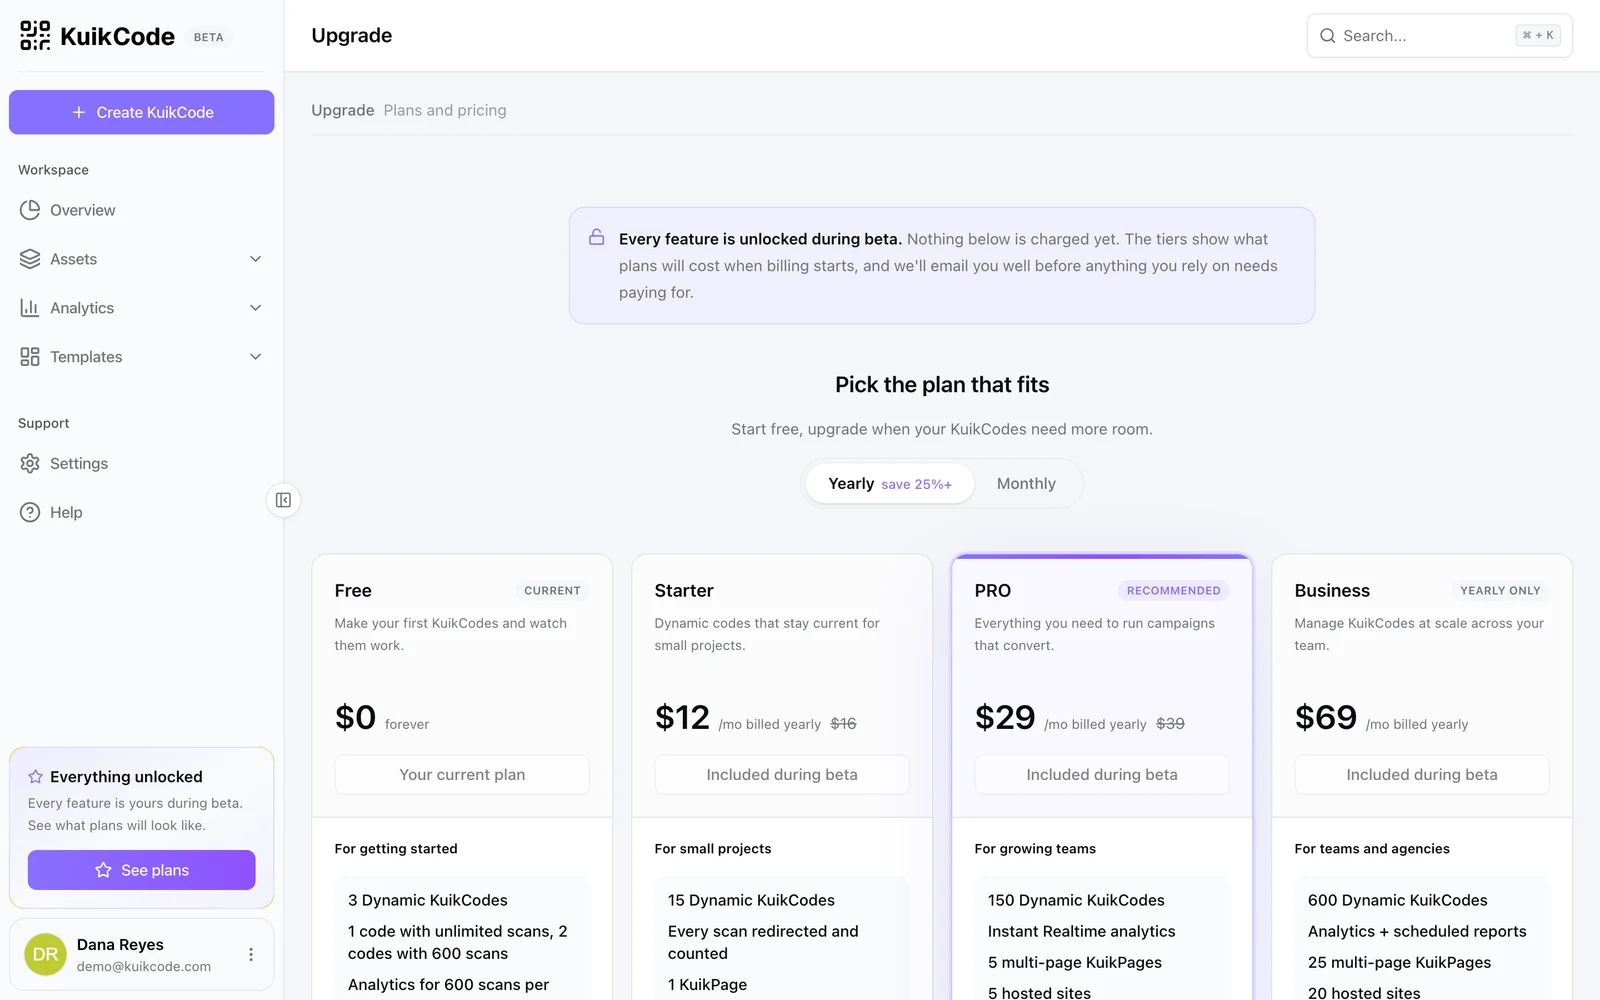
Task: Click Included during beta on Starter plan
Action: (x=782, y=775)
